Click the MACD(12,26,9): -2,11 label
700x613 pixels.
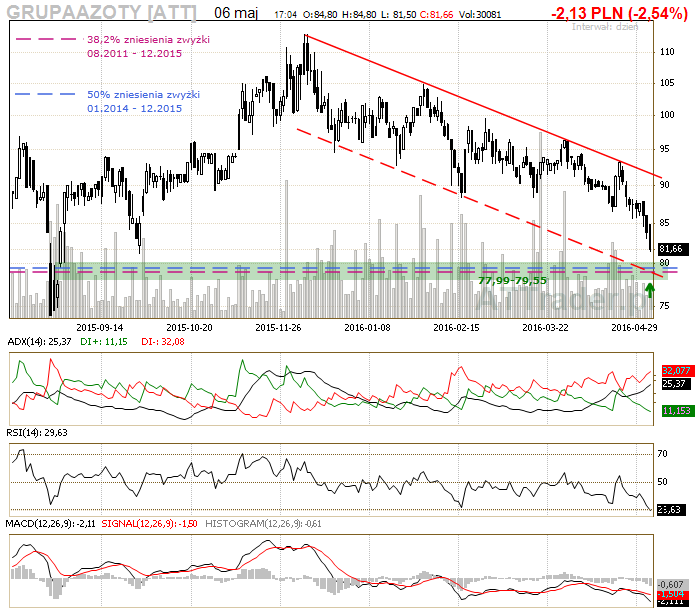50,524
